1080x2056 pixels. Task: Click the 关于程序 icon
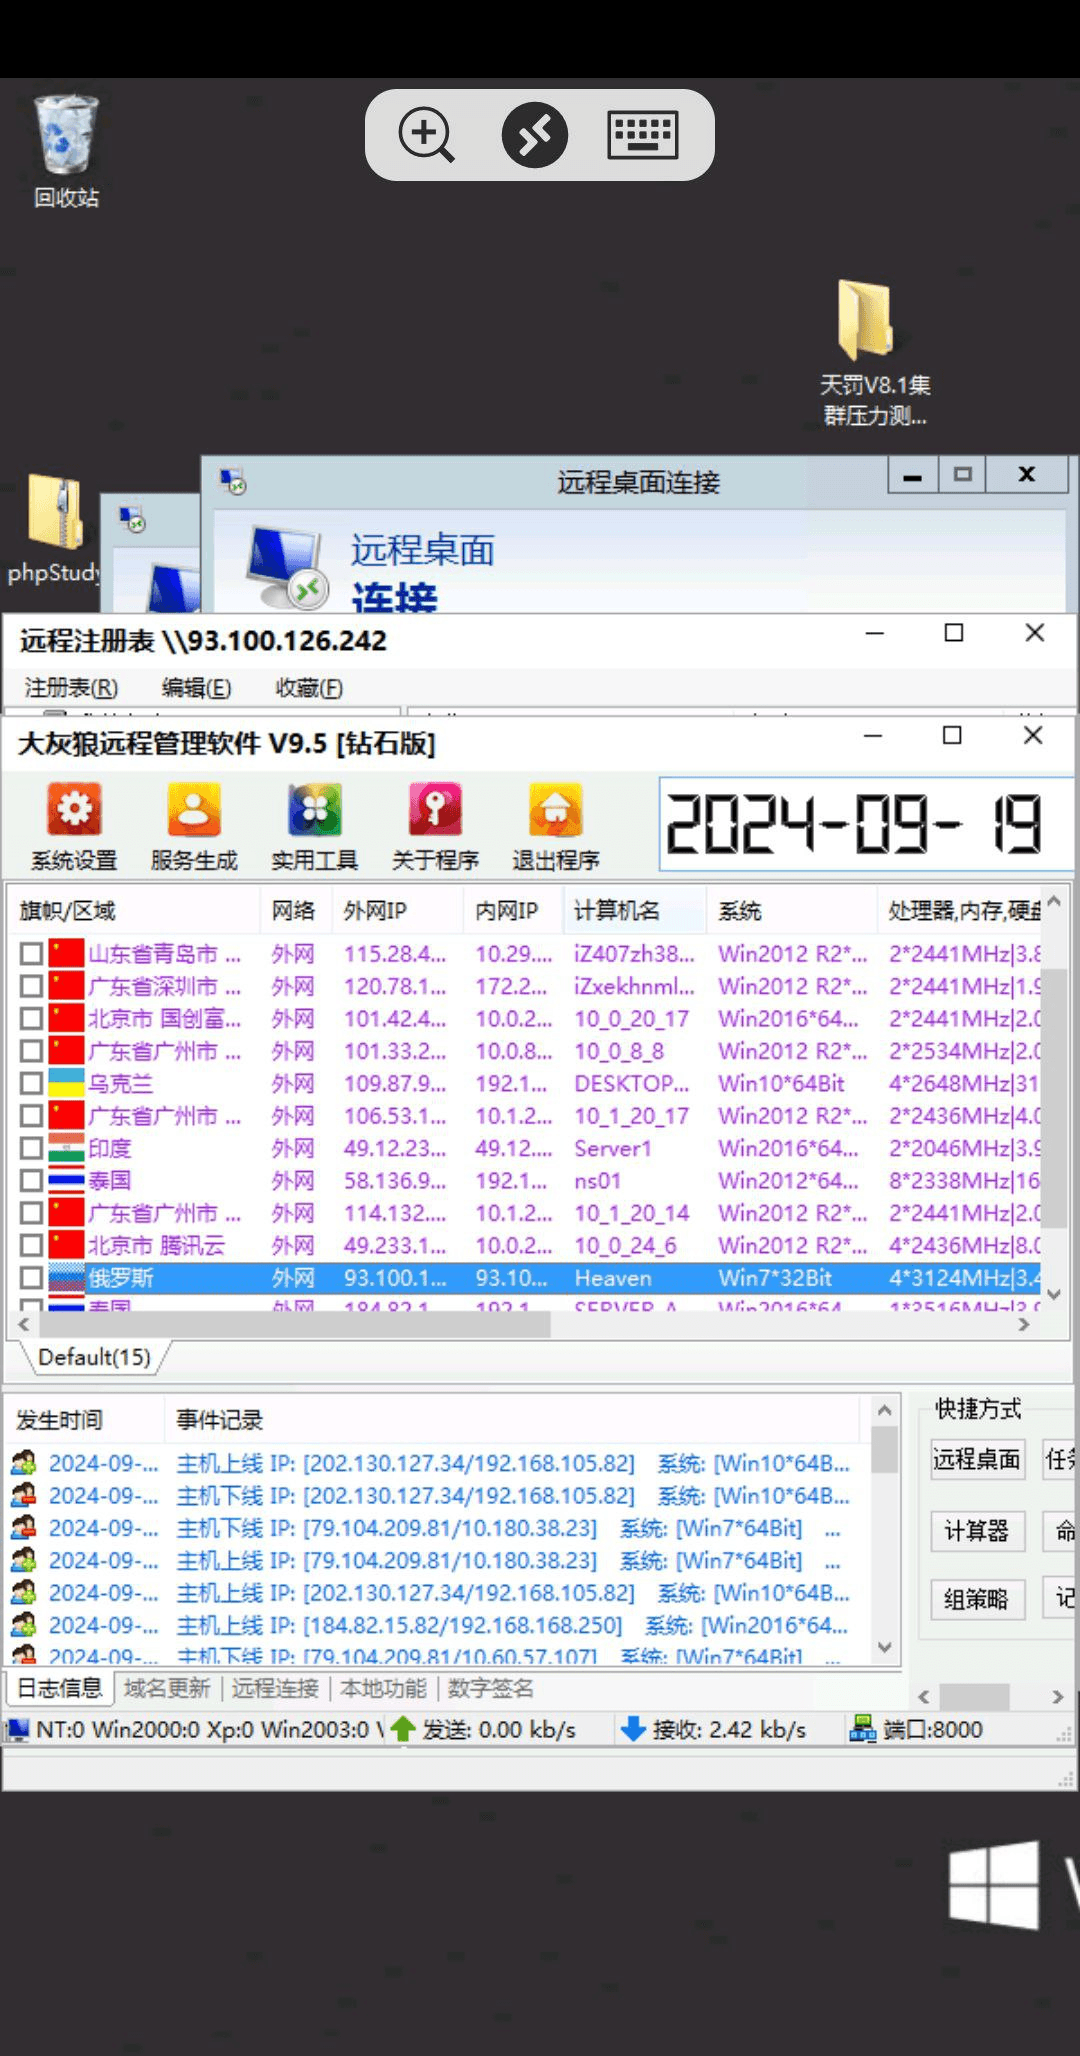tap(435, 810)
